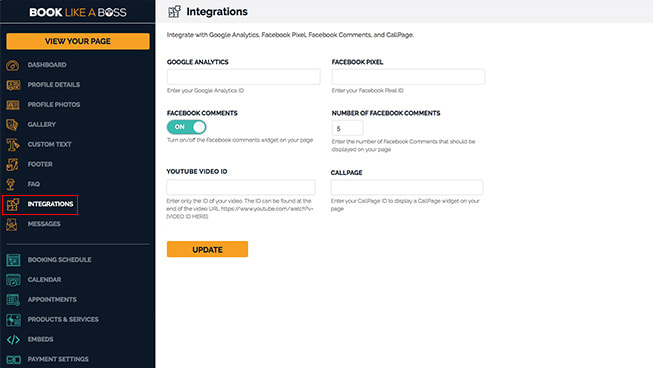Image resolution: width=653 pixels, height=368 pixels.
Task: Click the Integrations page title
Action: [x=217, y=12]
